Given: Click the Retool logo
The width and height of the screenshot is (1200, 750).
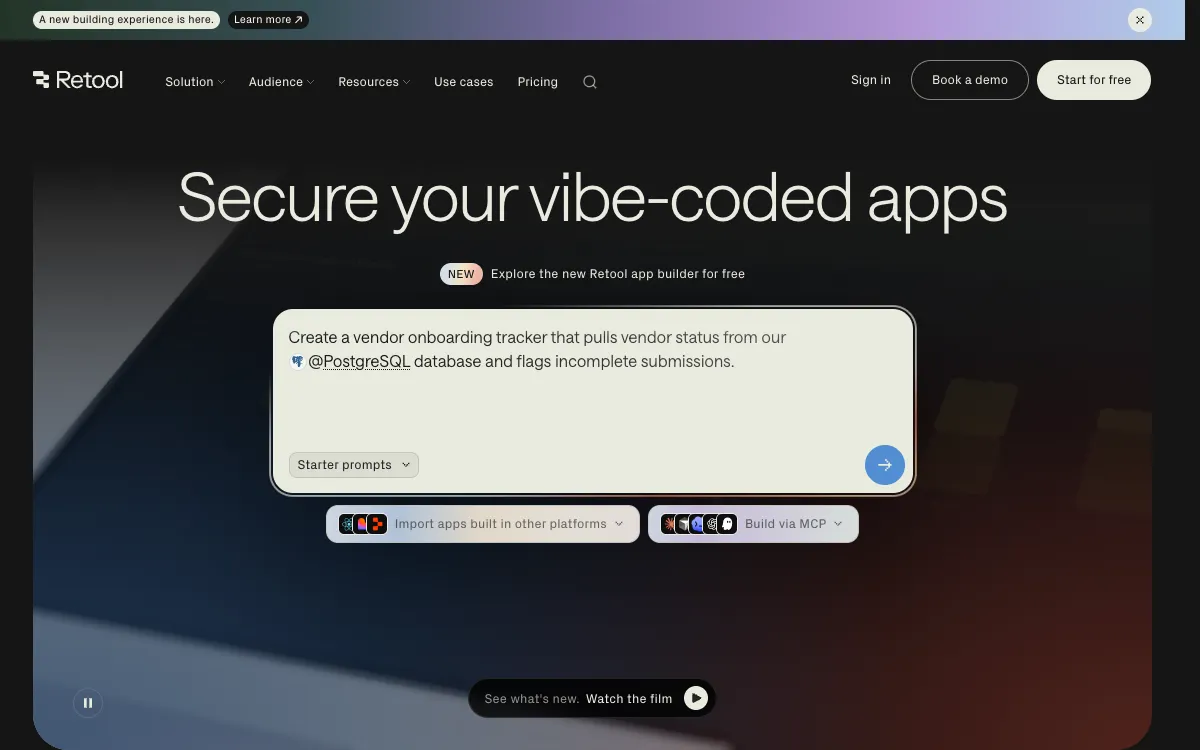Looking at the screenshot, I should click(78, 80).
